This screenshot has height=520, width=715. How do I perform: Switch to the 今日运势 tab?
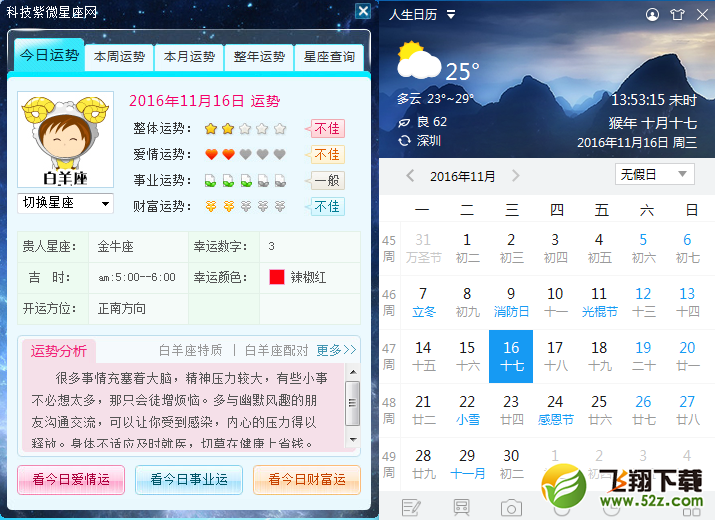pos(49,55)
